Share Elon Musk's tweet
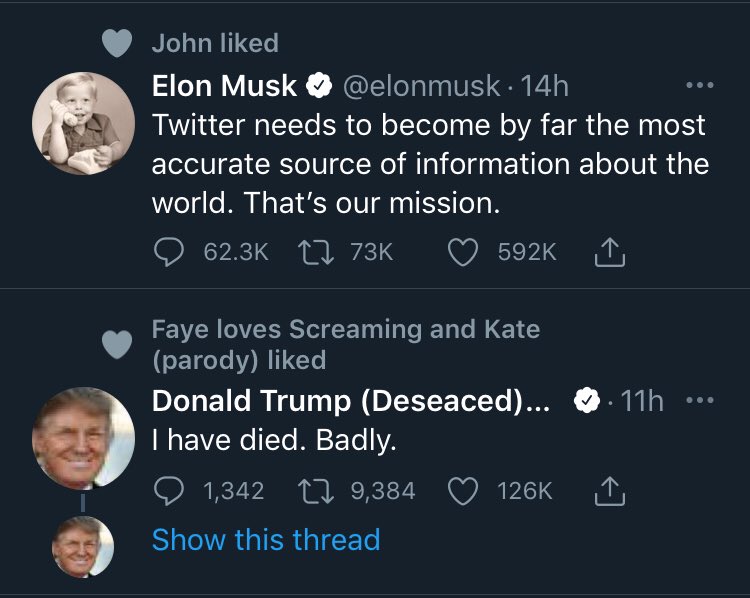The width and height of the screenshot is (750, 598). pos(609,254)
